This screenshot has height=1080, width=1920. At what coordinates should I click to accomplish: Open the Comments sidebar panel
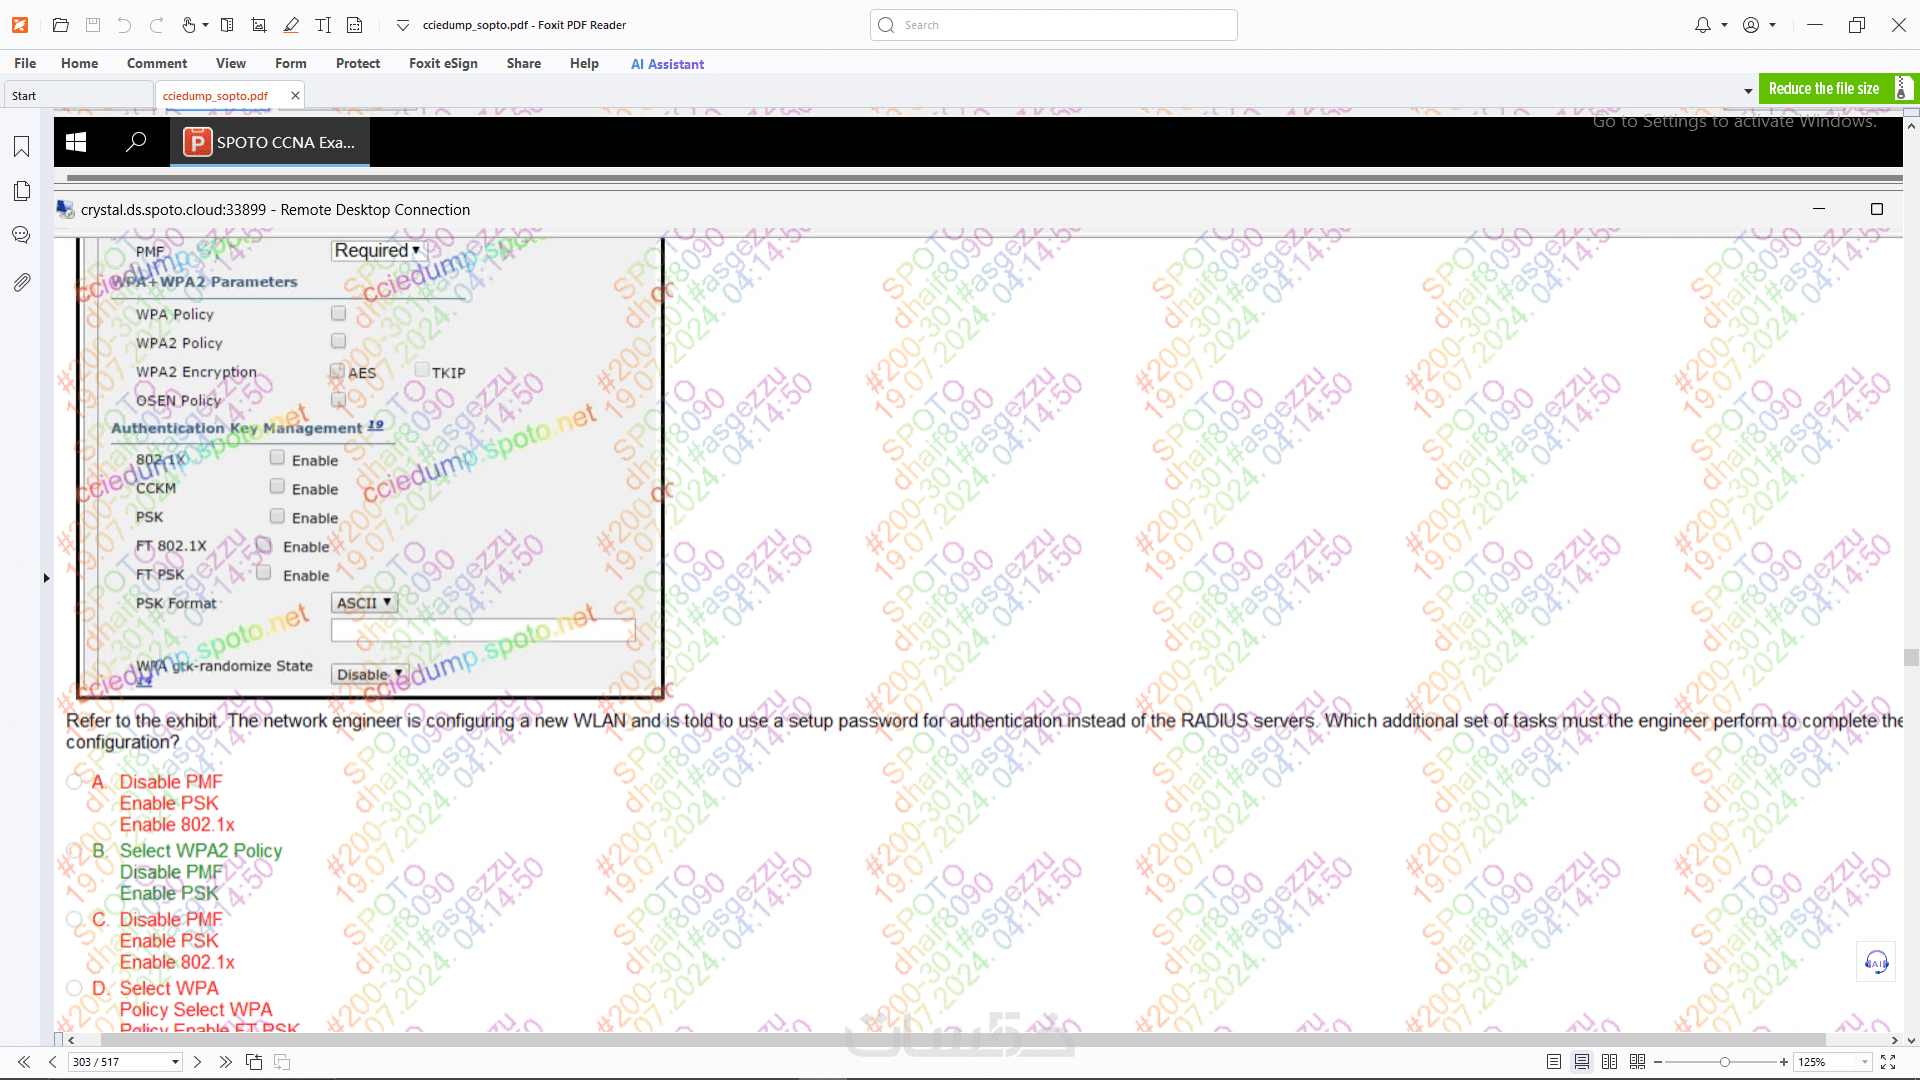[21, 235]
